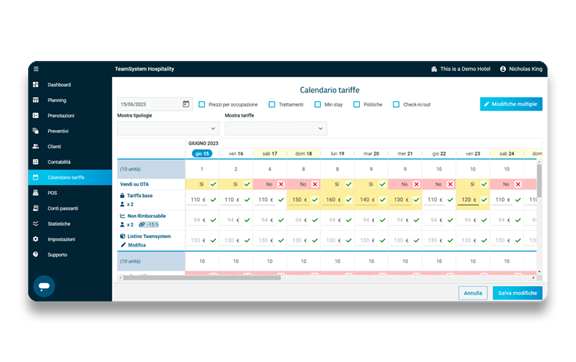The height and width of the screenshot is (362, 576).
Task: Open the Mostra tipologie dropdown
Action: click(x=168, y=129)
